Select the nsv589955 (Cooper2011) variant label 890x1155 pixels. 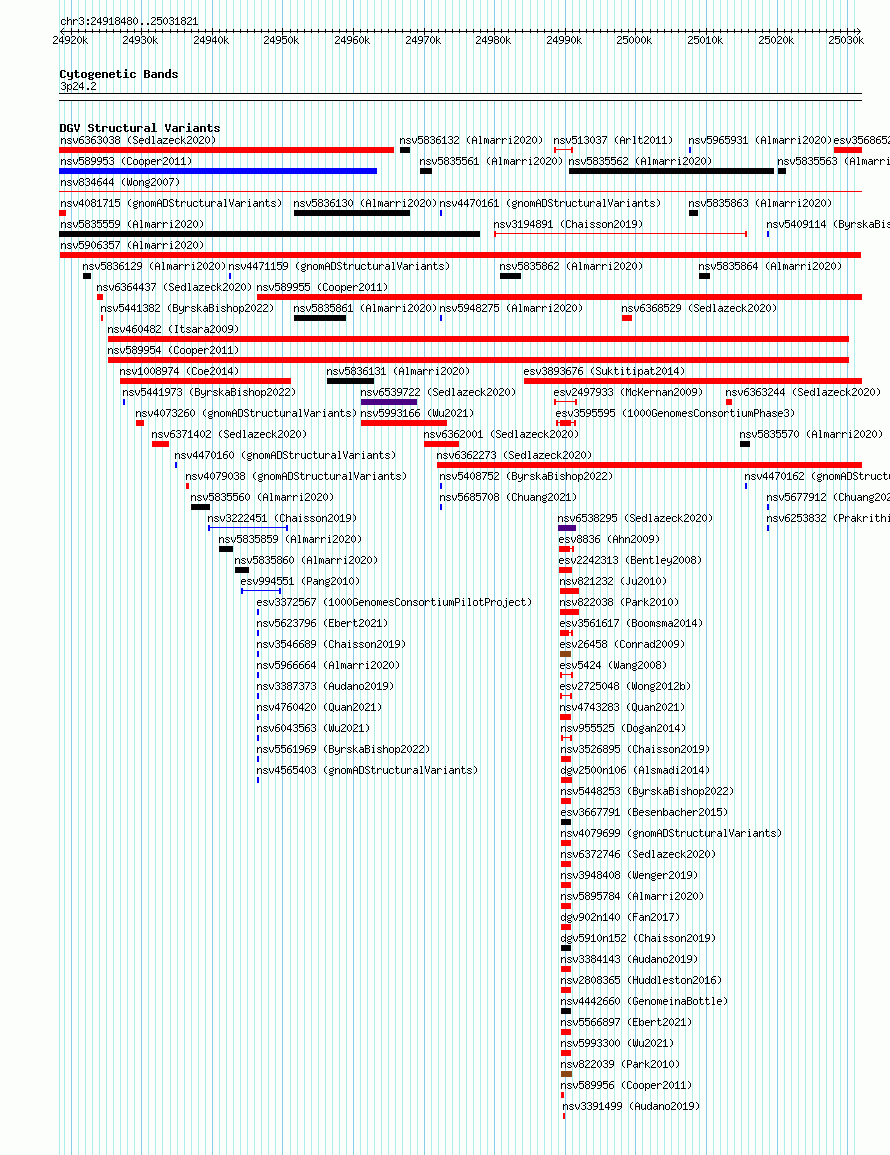[x=322, y=287]
